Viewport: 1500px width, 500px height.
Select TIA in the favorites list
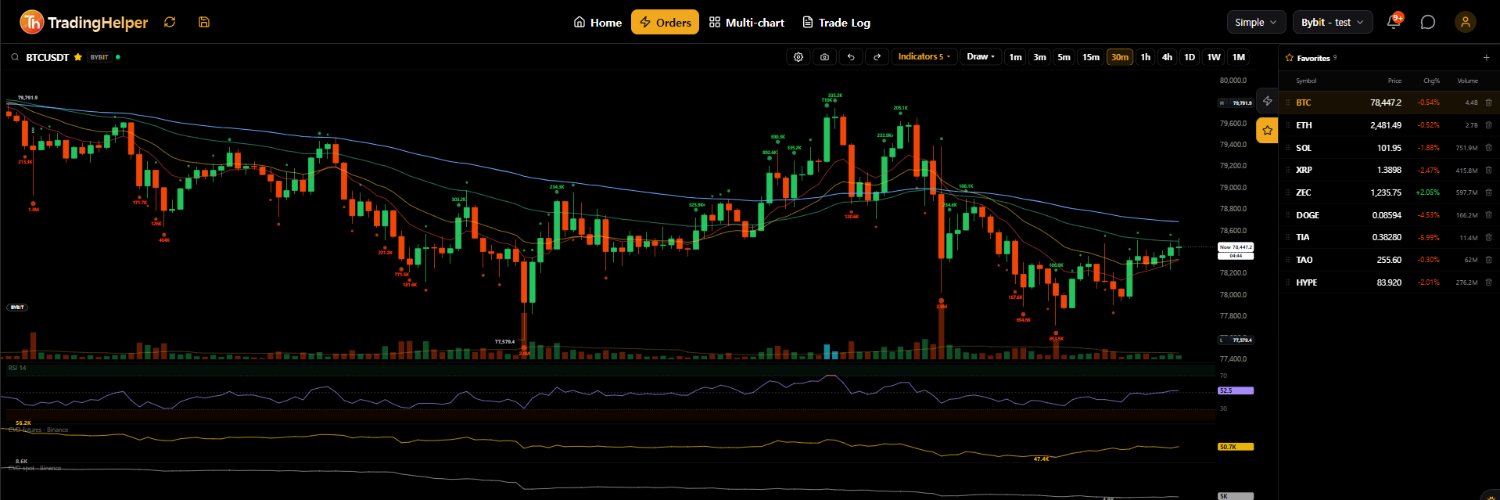[x=1389, y=237]
